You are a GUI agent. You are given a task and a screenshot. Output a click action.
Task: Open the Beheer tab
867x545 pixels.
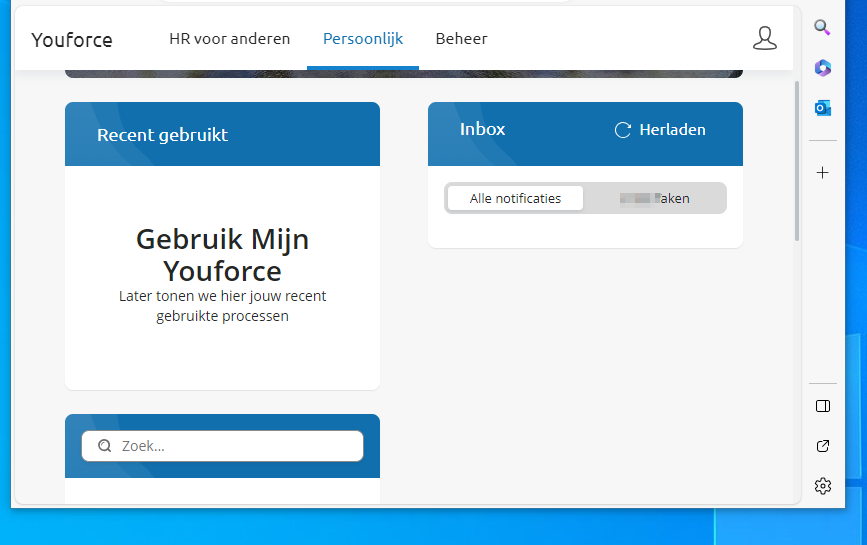click(461, 39)
